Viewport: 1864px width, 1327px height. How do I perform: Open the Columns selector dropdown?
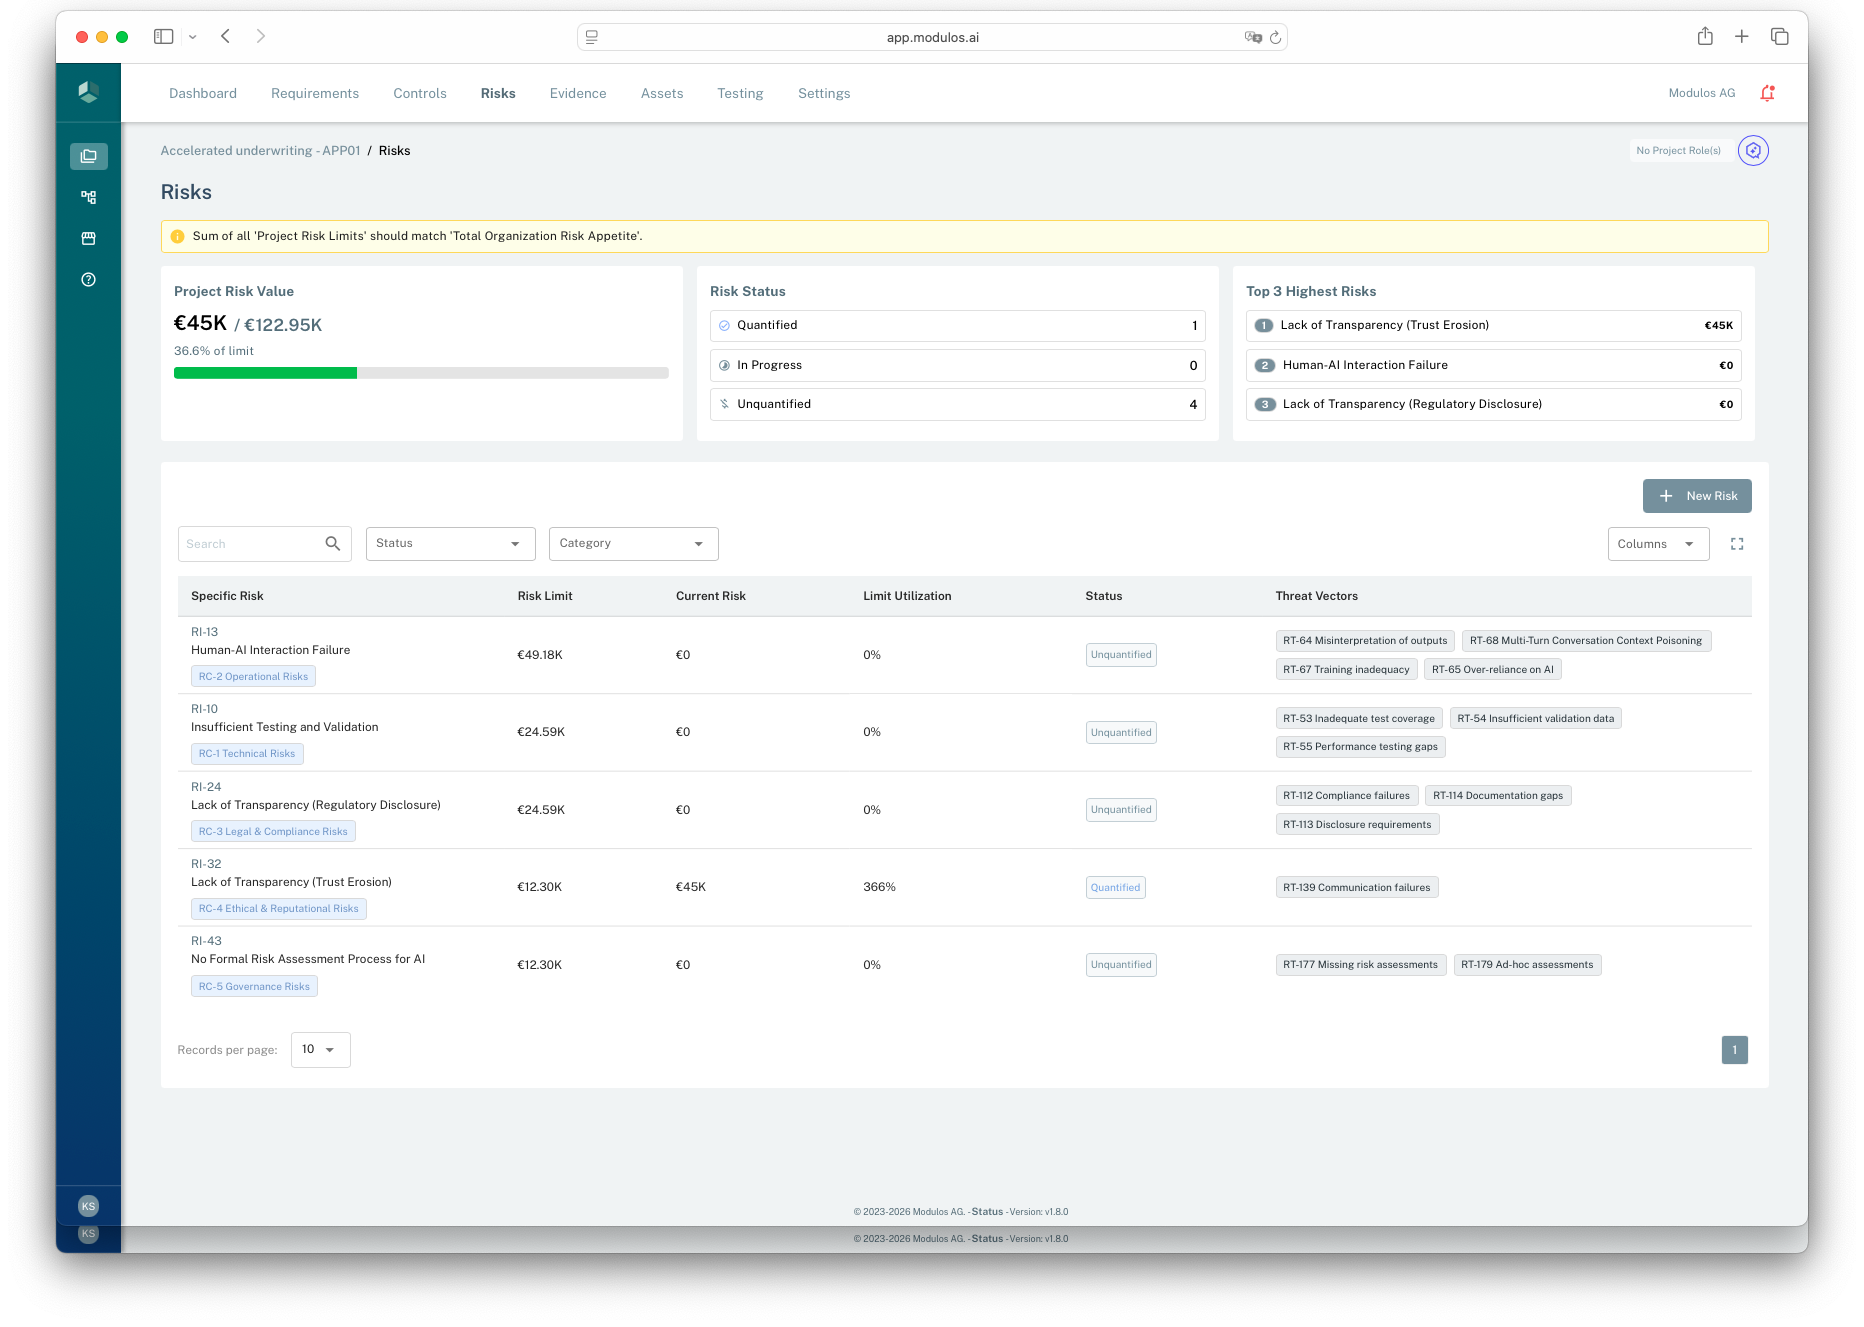pyautogui.click(x=1657, y=543)
